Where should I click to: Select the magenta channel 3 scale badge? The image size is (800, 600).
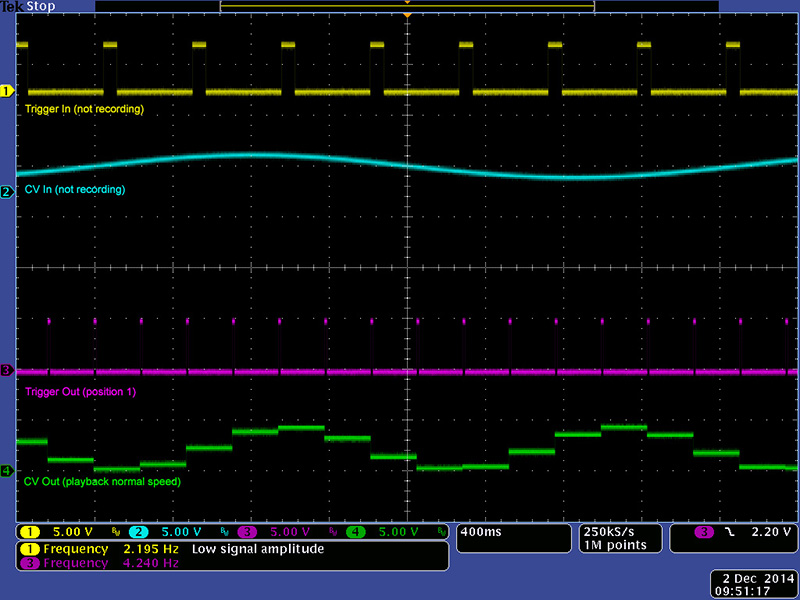click(247, 532)
